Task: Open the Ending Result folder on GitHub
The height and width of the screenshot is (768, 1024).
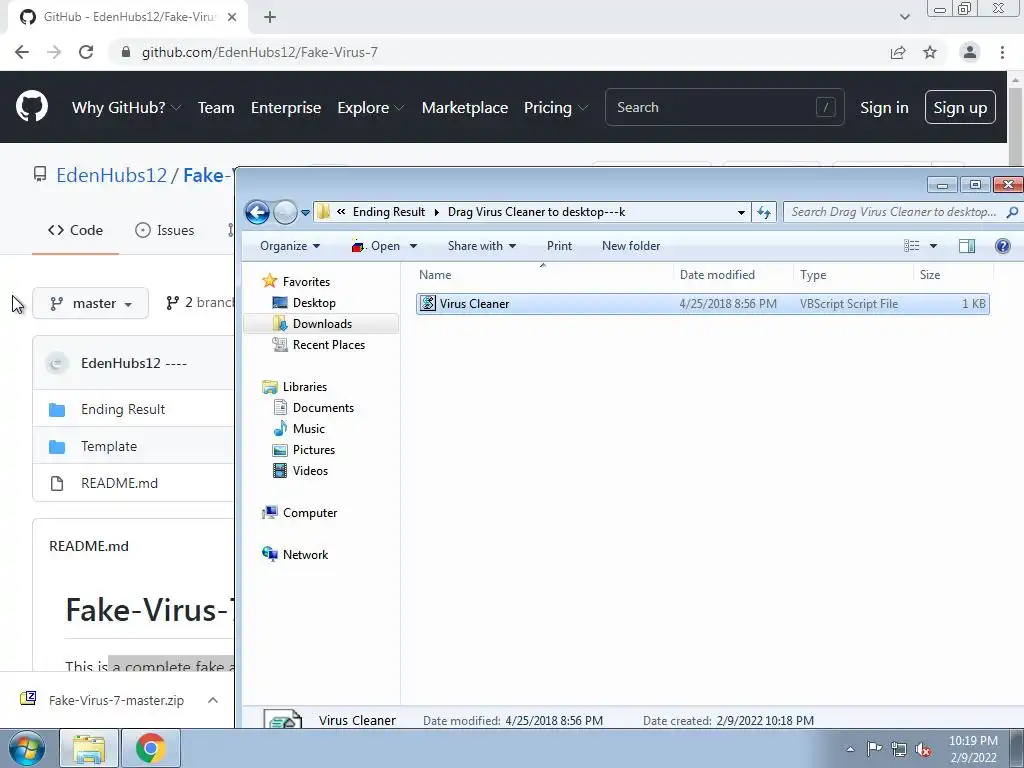Action: click(123, 409)
